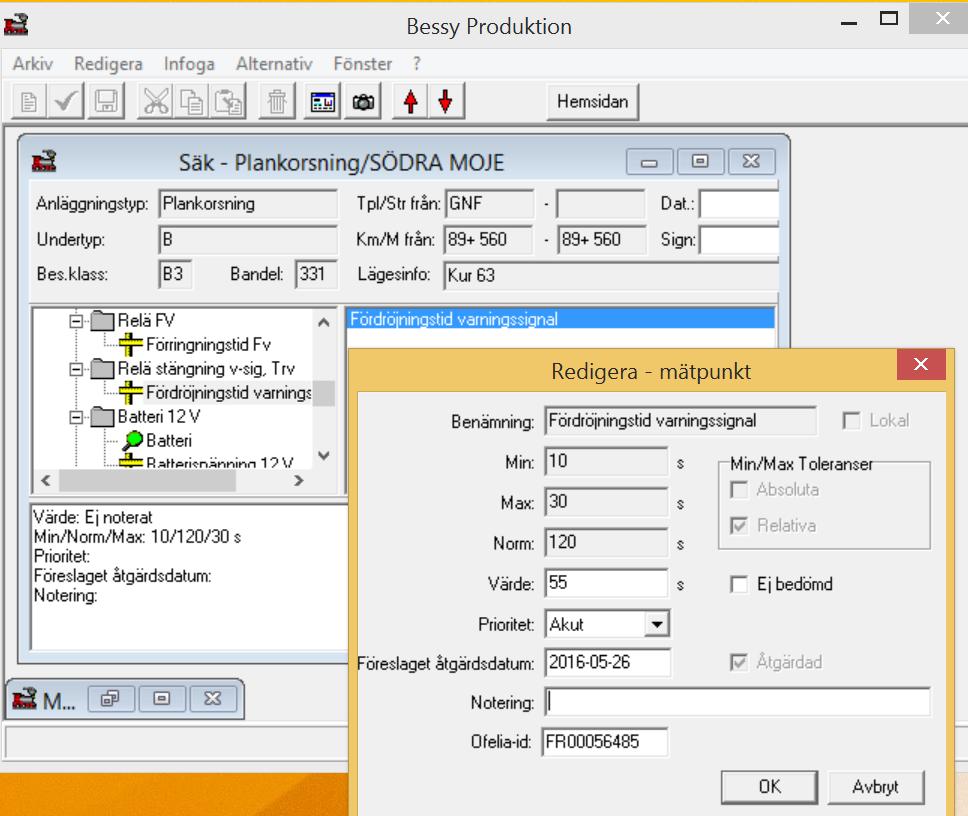The image size is (968, 816).
Task: Click the Save floppy disk icon
Action: coord(106,102)
